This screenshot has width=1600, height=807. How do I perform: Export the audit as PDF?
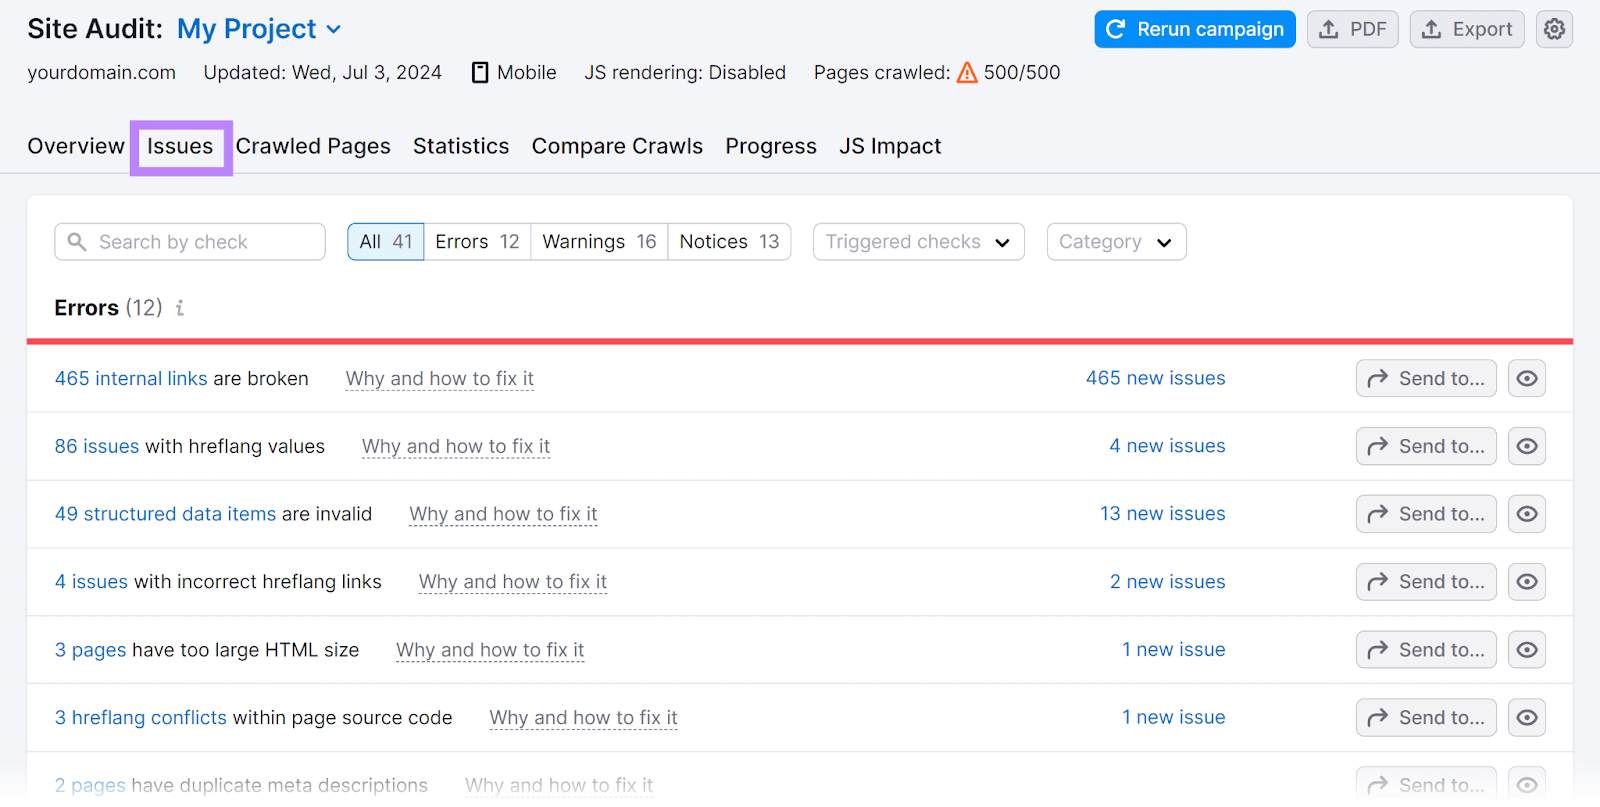(x=1352, y=30)
